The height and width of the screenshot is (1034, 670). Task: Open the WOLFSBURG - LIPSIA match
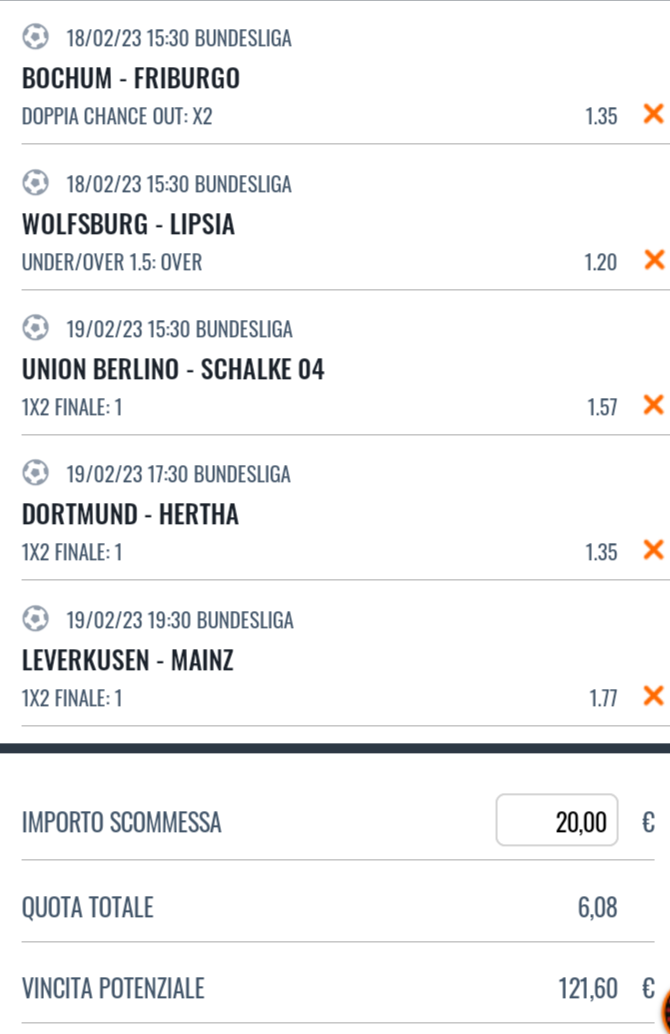[128, 224]
